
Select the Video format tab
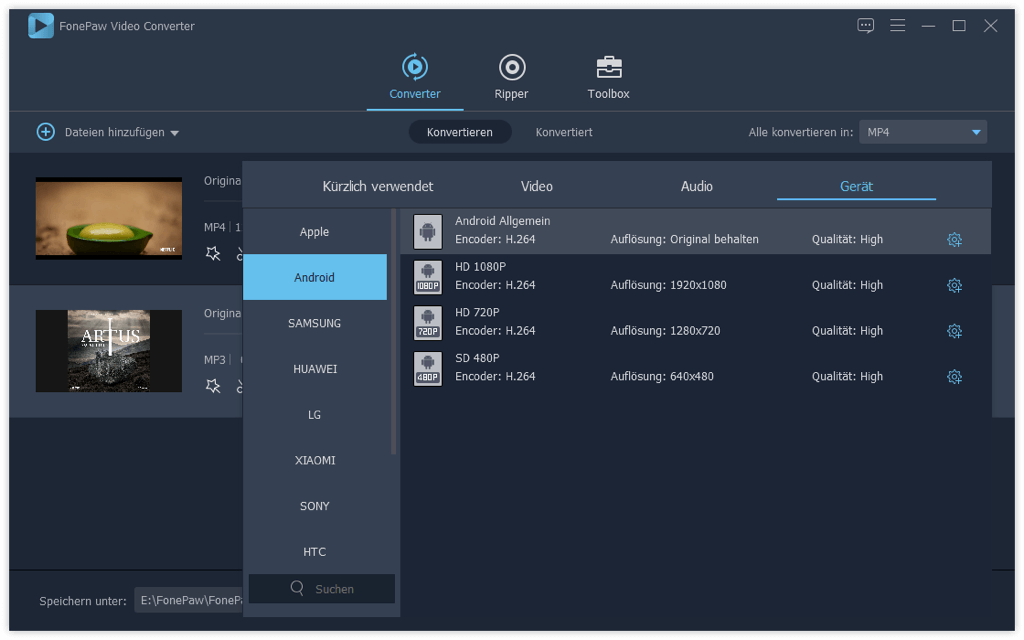coord(537,186)
